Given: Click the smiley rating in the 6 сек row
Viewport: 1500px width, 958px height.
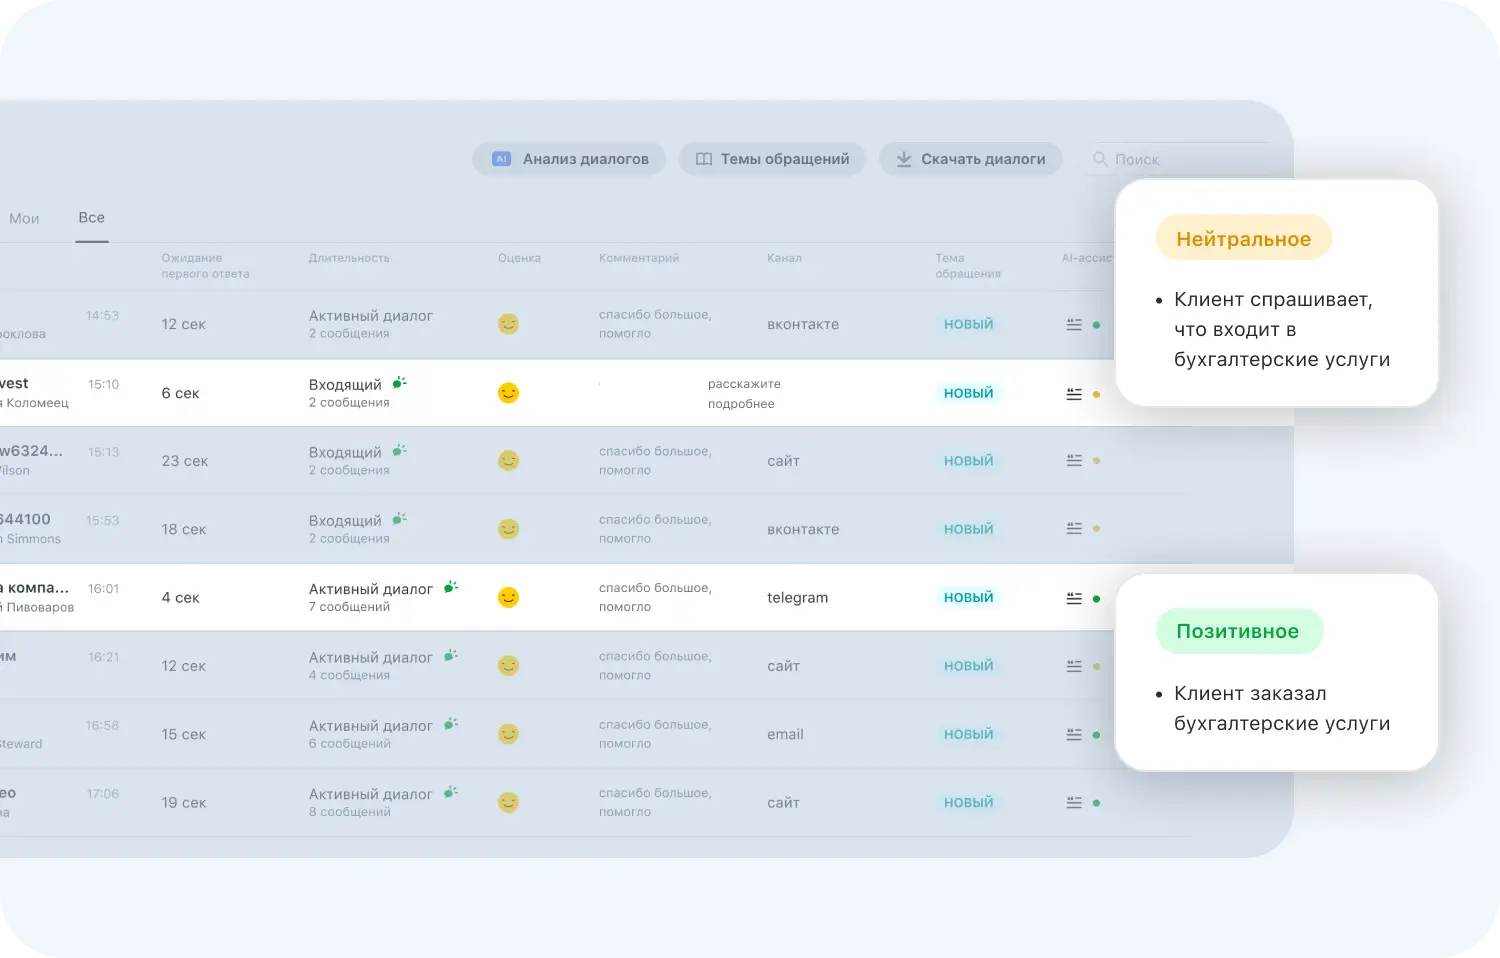Looking at the screenshot, I should coord(509,393).
